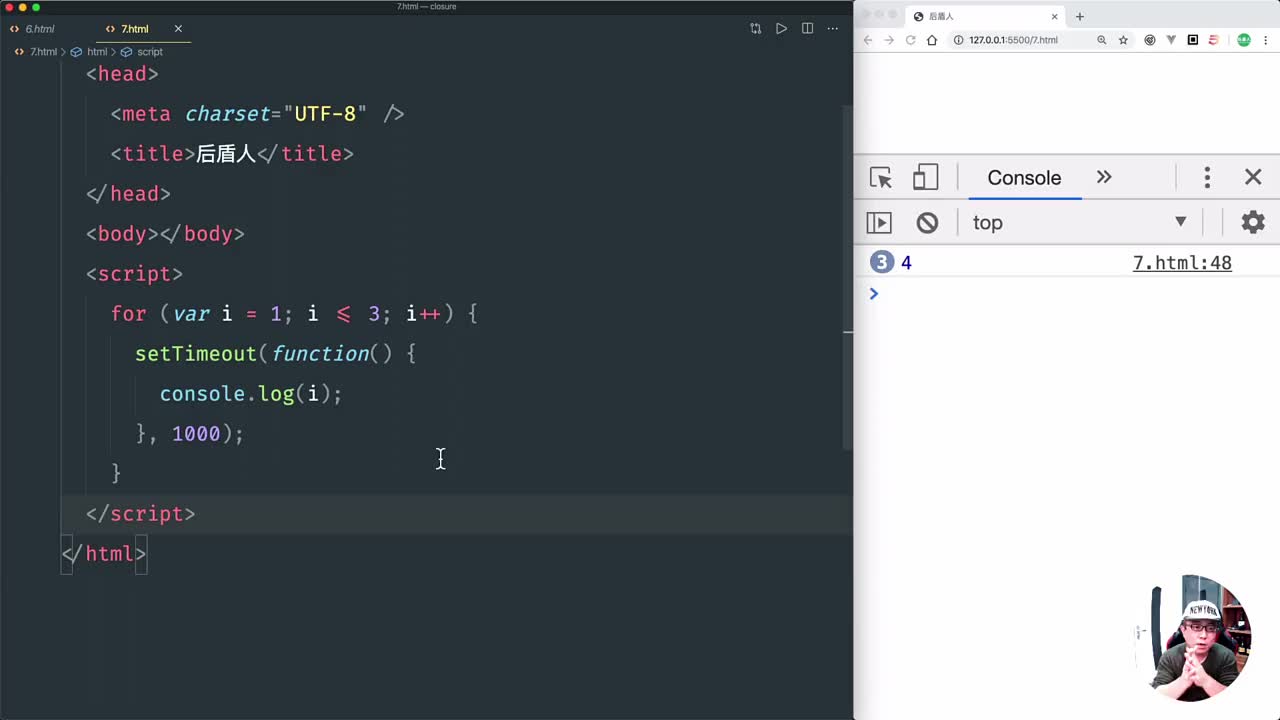This screenshot has height=720, width=1280.
Task: Open editor more actions ellipsis menu
Action: click(833, 29)
